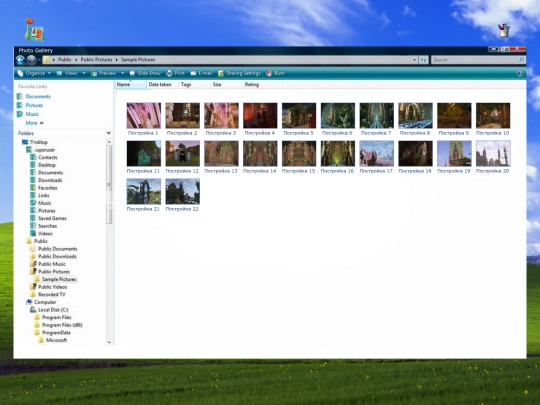This screenshot has width=540, height=405.
Task: Click the Help icon in toolbar
Action: point(520,73)
